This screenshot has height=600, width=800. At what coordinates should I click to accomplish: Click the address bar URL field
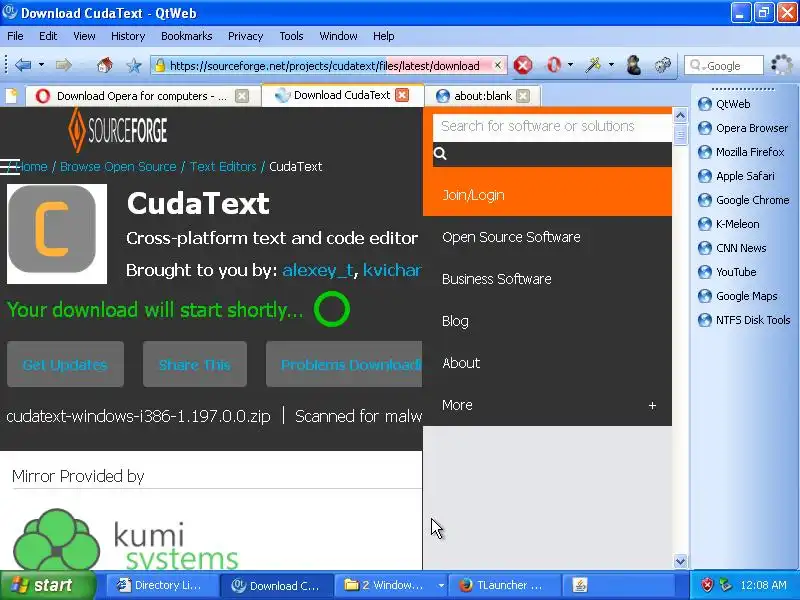click(x=329, y=65)
